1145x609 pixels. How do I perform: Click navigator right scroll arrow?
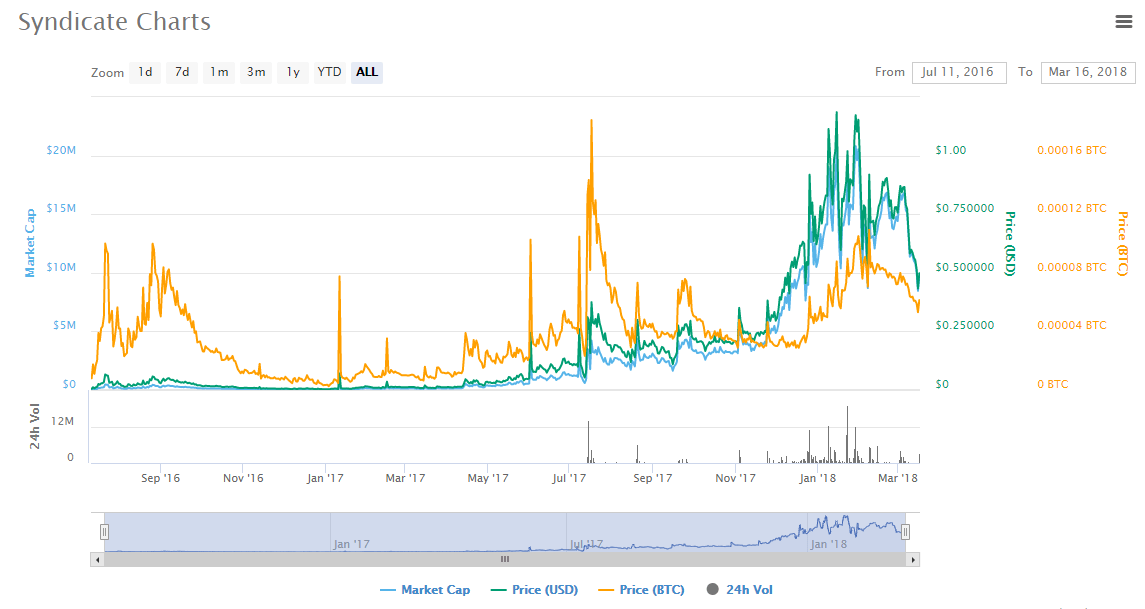point(913,560)
